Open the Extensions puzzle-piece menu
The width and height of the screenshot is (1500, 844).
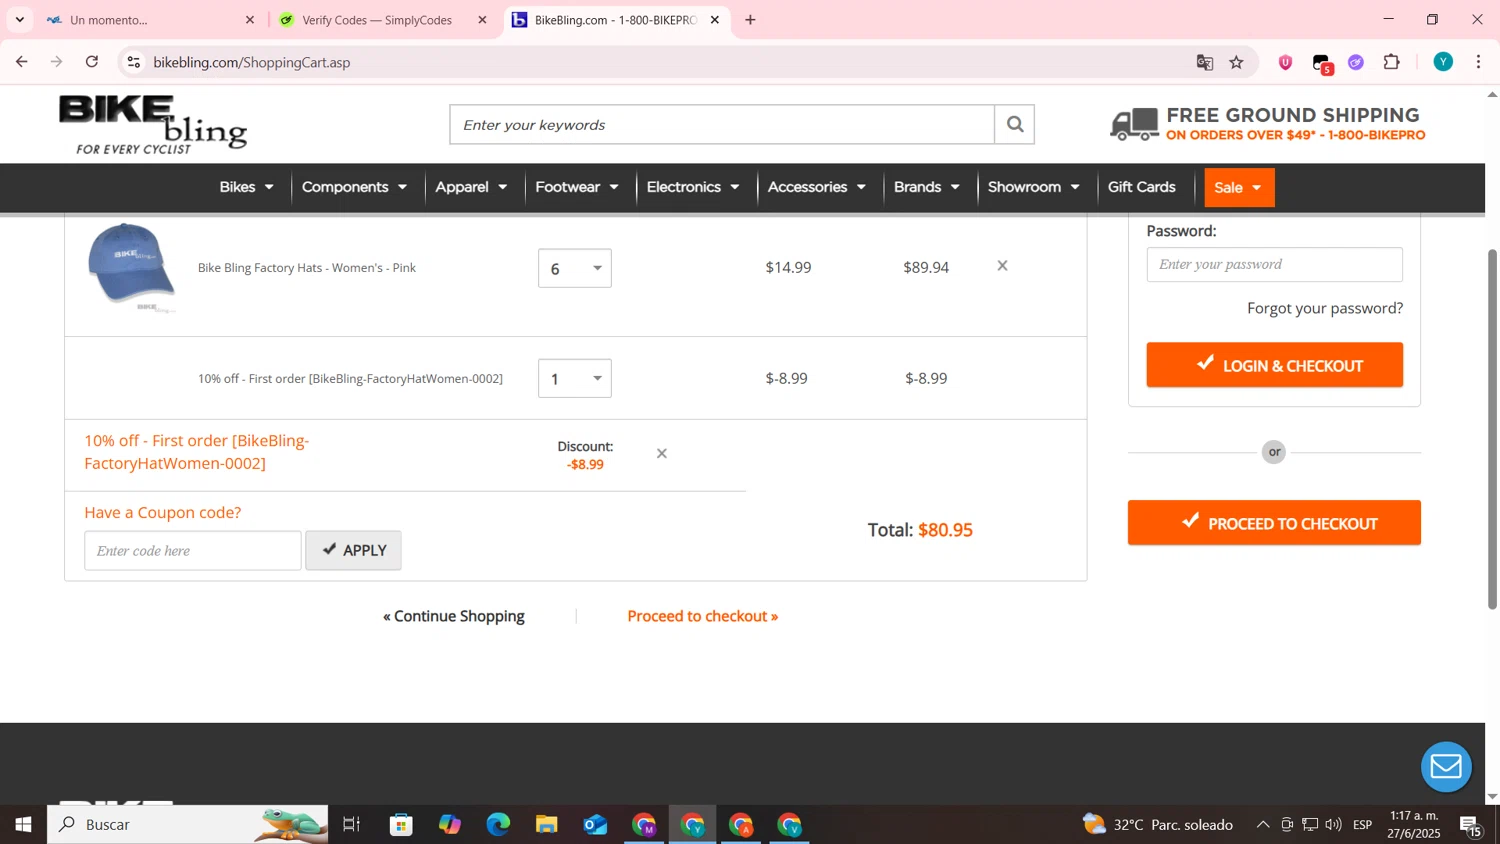pos(1391,62)
